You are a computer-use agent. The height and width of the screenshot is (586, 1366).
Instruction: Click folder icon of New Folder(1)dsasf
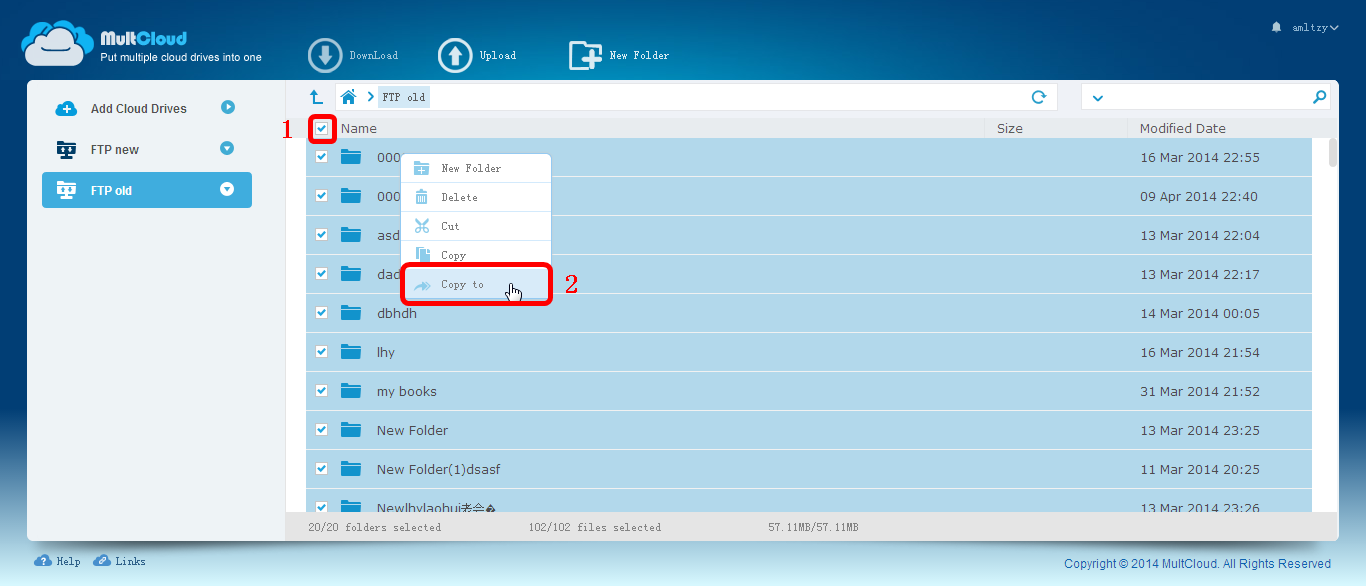[350, 469]
